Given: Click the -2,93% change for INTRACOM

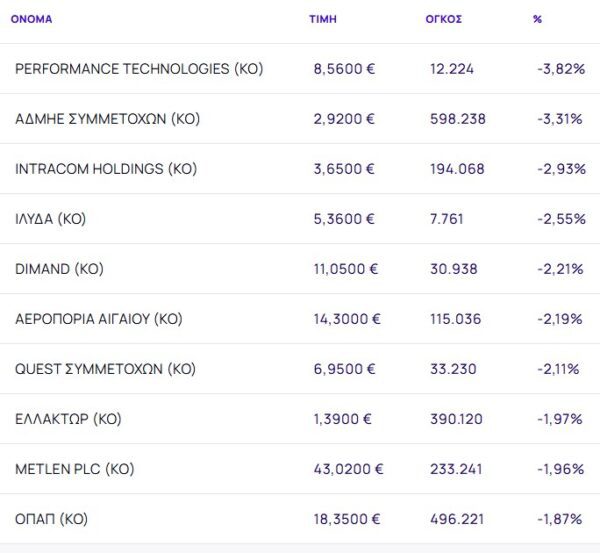Looking at the screenshot, I should (x=561, y=169).
